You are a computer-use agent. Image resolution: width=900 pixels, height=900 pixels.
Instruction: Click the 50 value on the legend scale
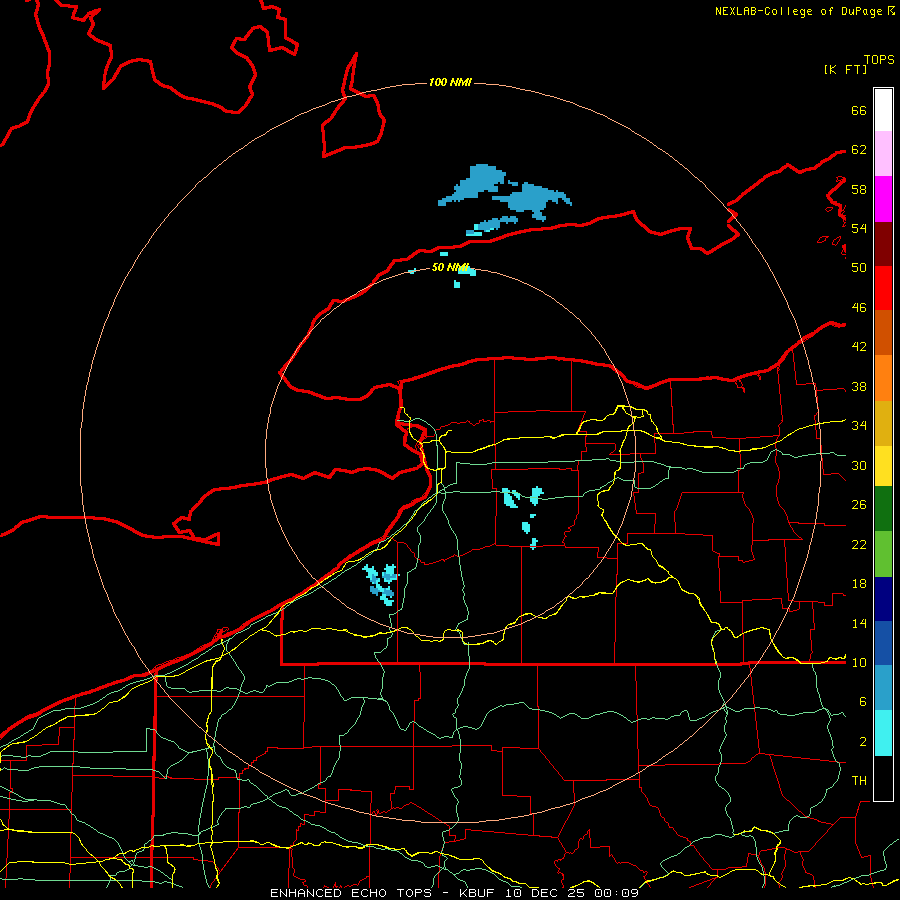[859, 267]
